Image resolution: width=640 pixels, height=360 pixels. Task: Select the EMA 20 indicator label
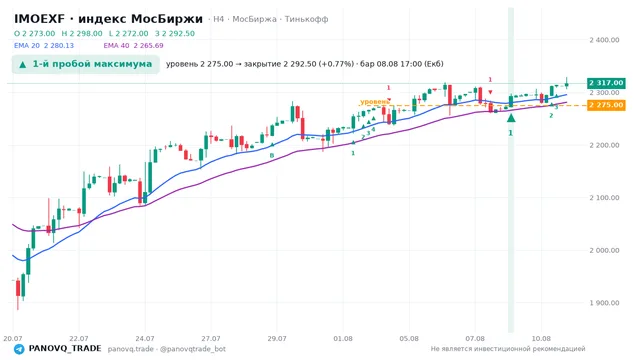44,46
